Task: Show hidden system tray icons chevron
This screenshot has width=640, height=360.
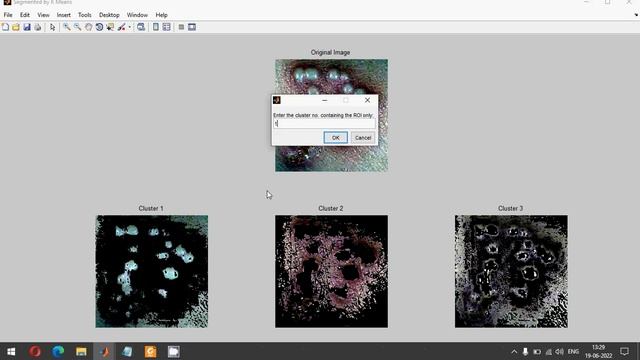Action: [x=514, y=351]
